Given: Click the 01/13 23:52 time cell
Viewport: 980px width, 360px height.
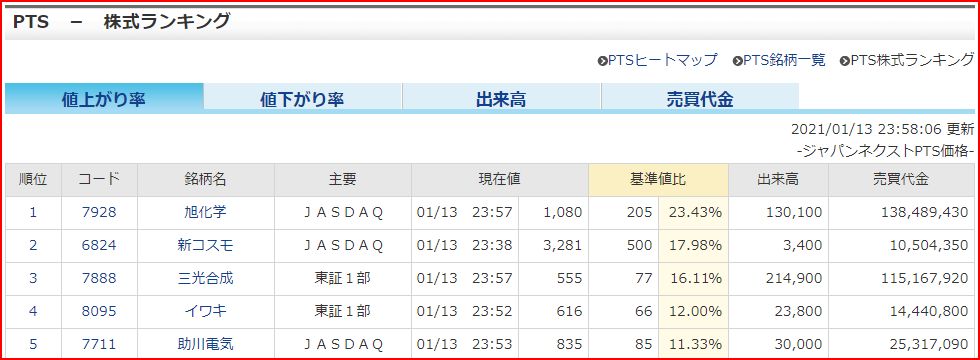Looking at the screenshot, I should click(x=464, y=311).
